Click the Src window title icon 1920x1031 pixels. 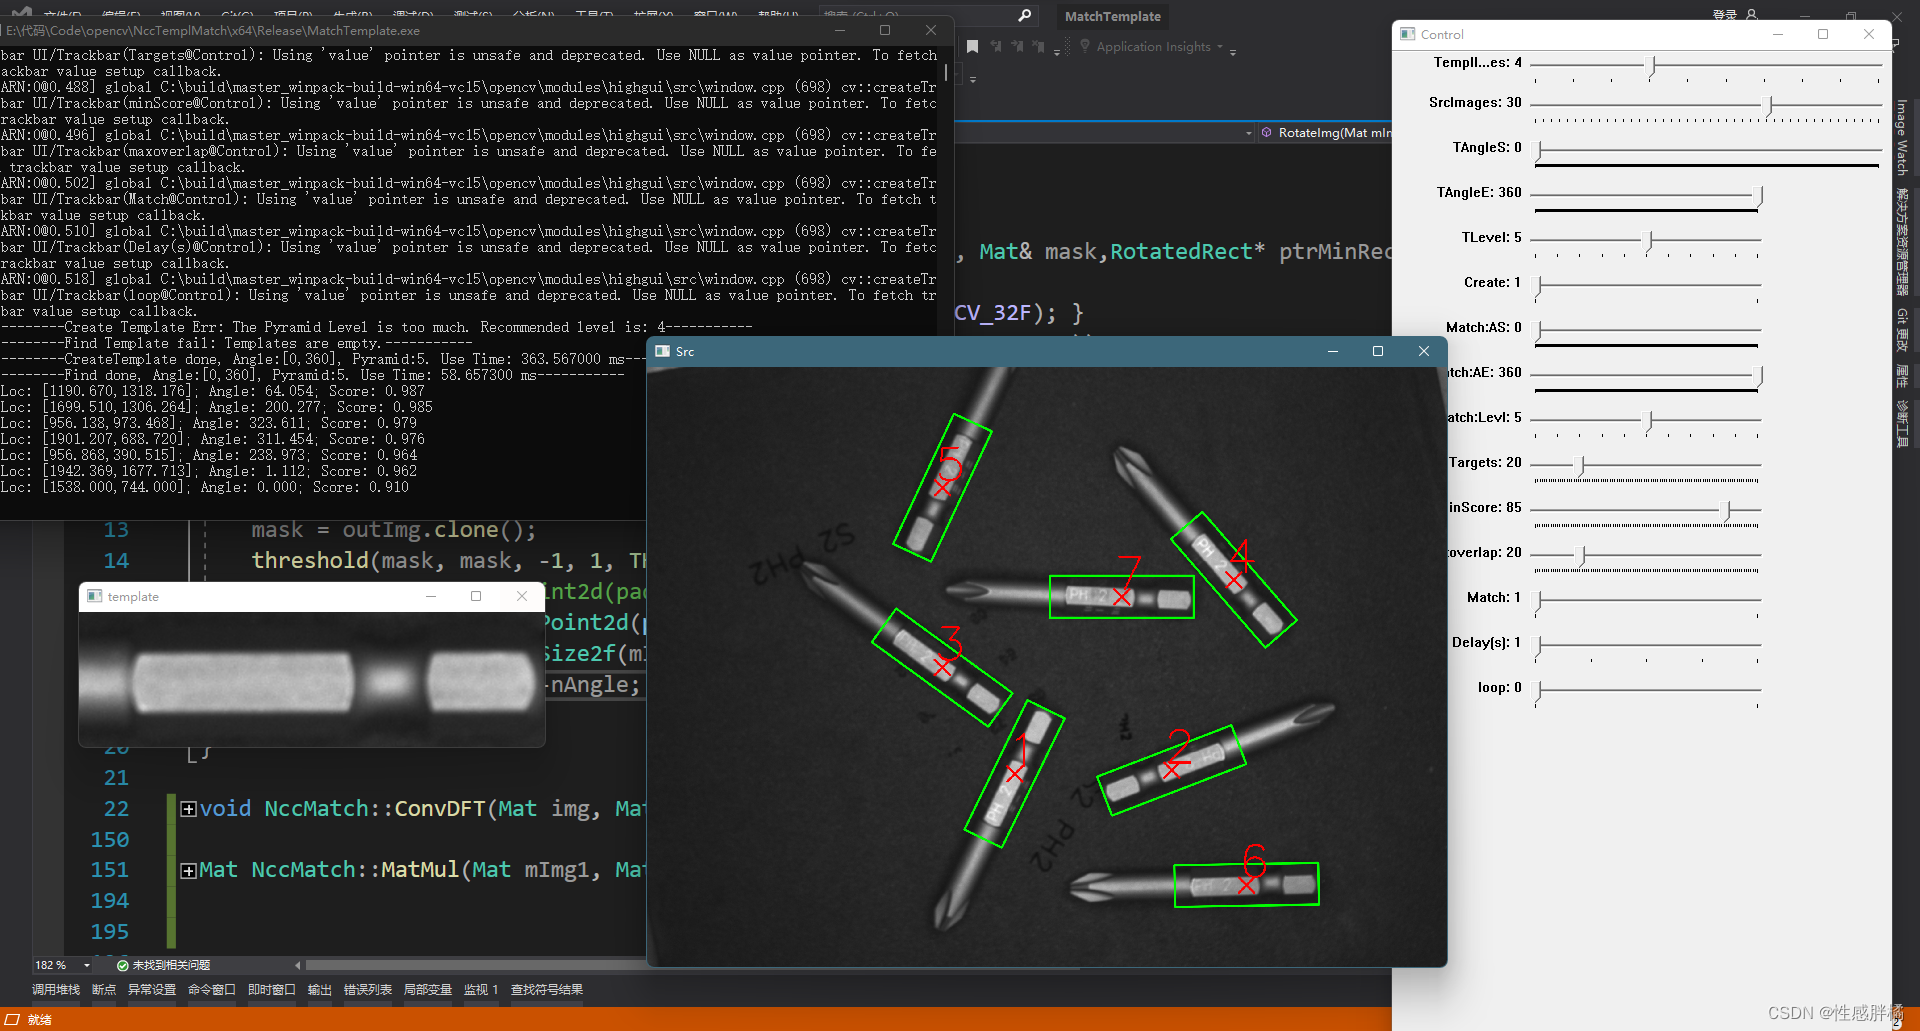pyautogui.click(x=662, y=351)
